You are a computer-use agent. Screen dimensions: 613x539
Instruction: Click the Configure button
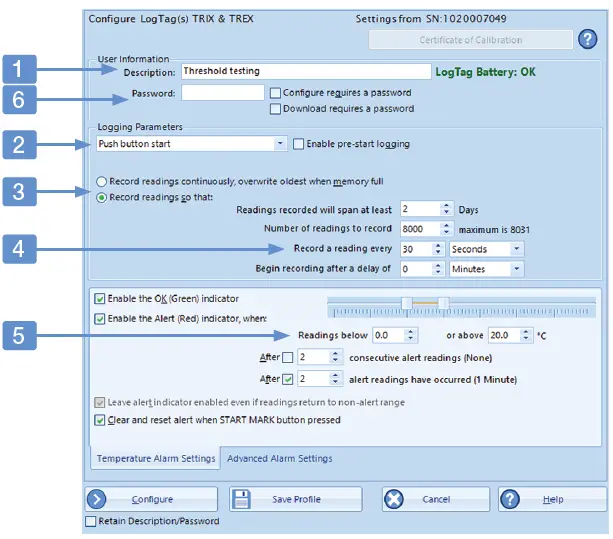tap(151, 499)
